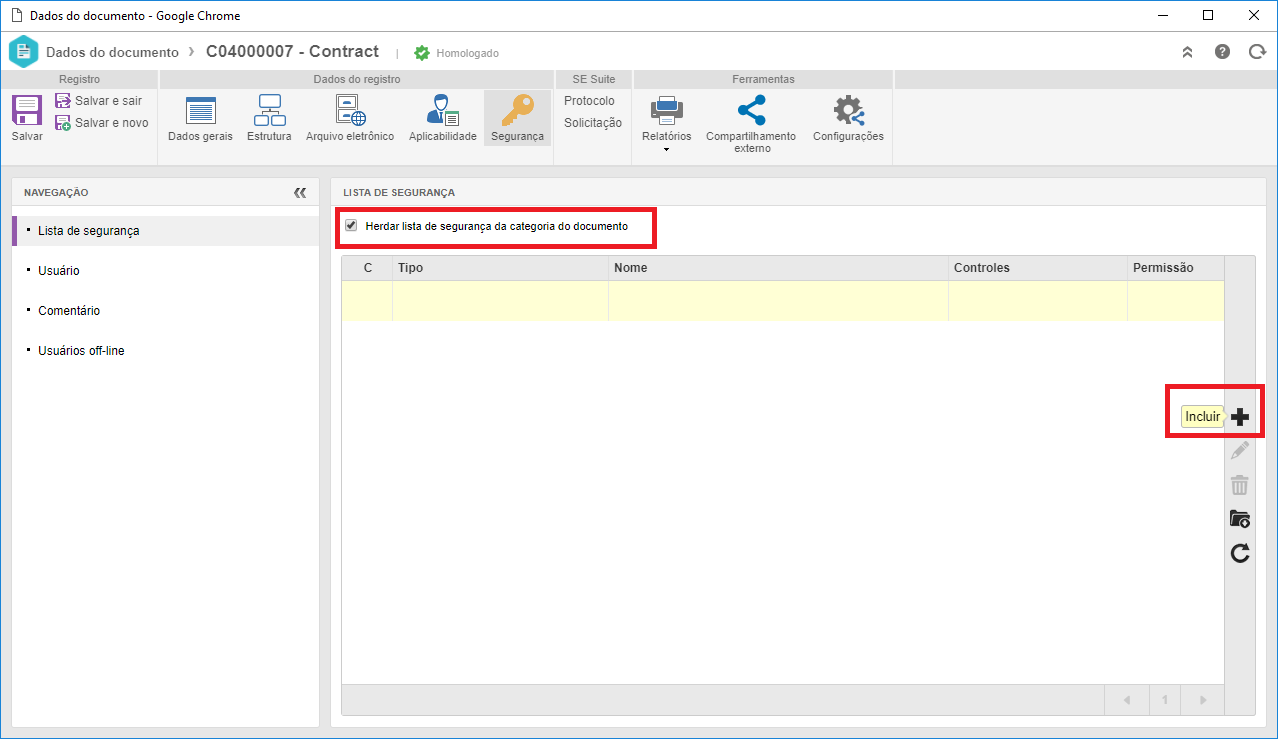Open Compartilhamento externo share icon
This screenshot has height=739, width=1278.
(x=751, y=110)
